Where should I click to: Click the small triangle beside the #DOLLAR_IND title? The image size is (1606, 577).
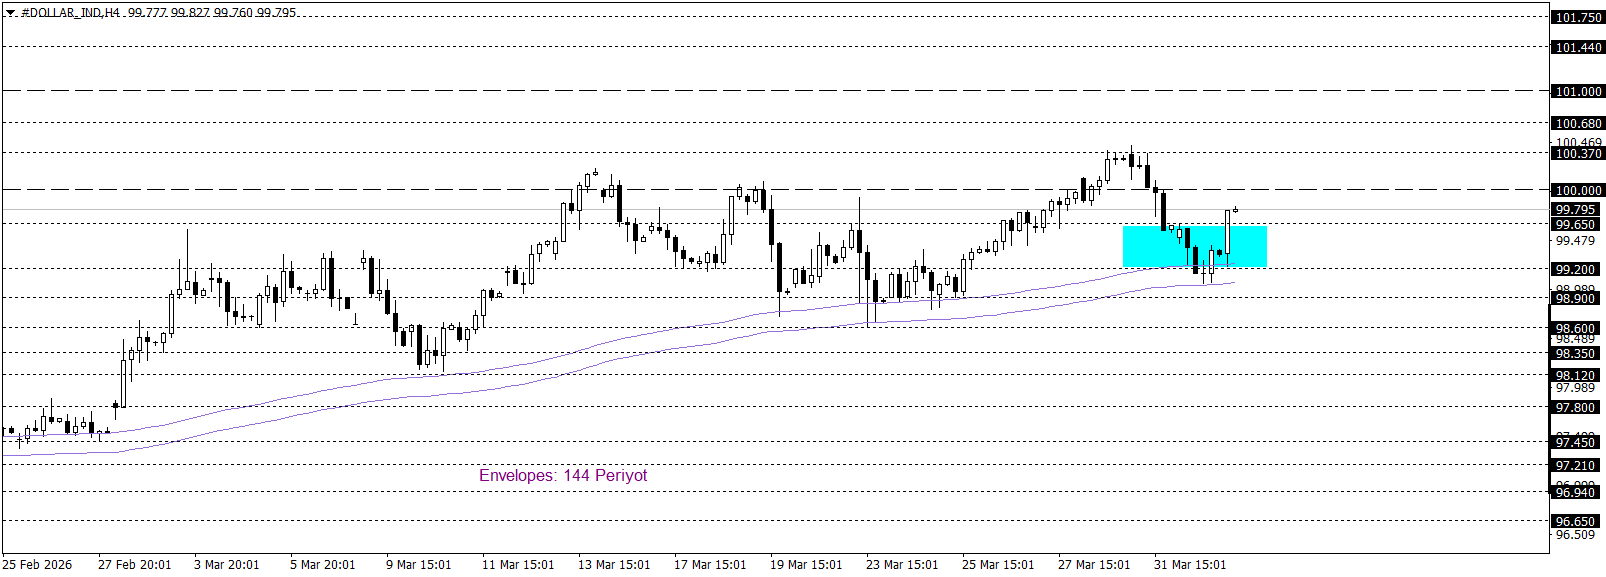pyautogui.click(x=10, y=13)
